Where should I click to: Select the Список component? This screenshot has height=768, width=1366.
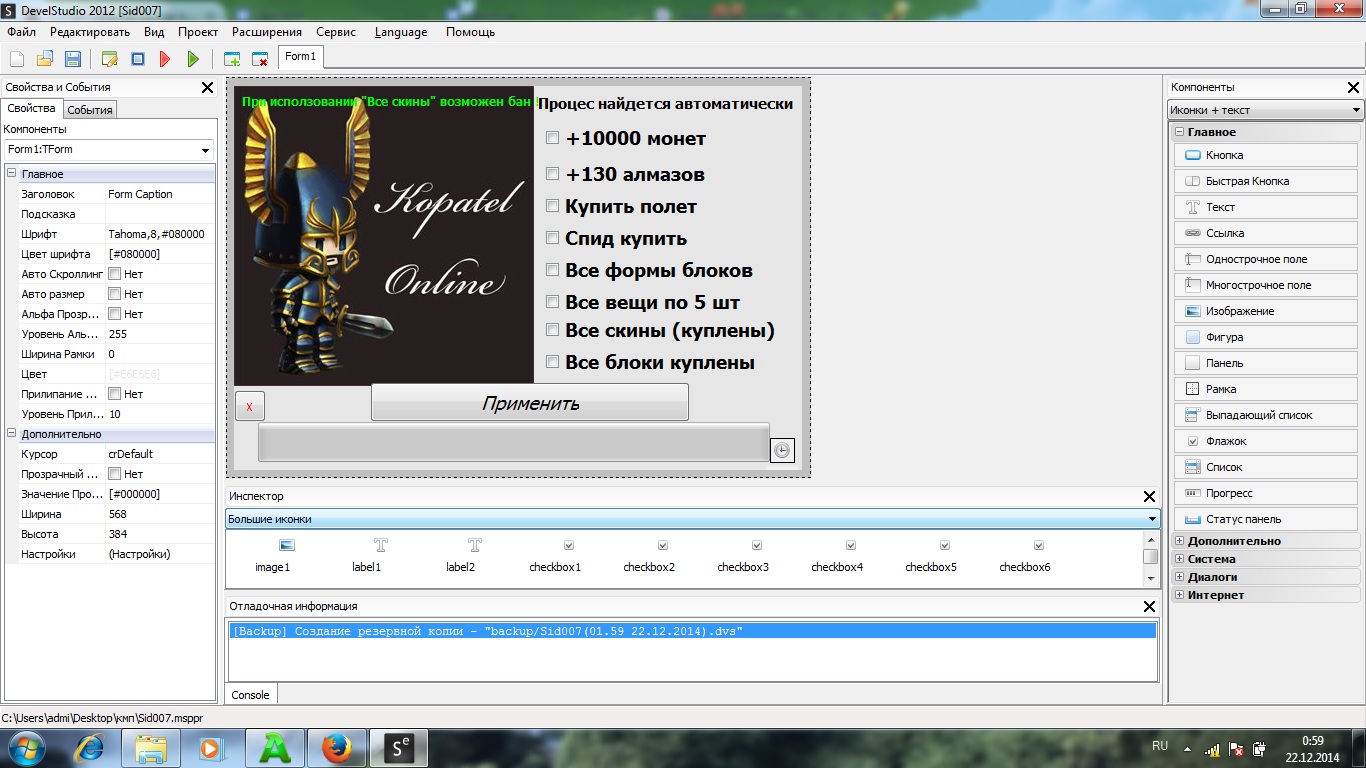1266,467
